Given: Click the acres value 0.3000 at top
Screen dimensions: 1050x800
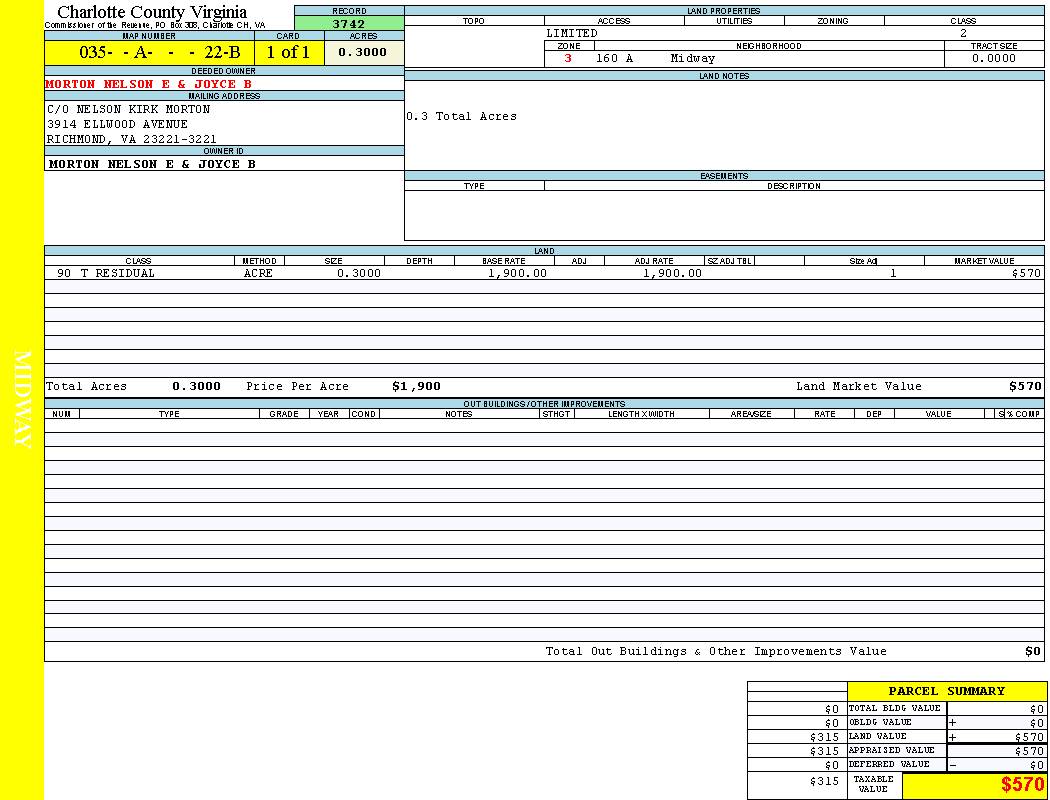Looking at the screenshot, I should point(363,53).
